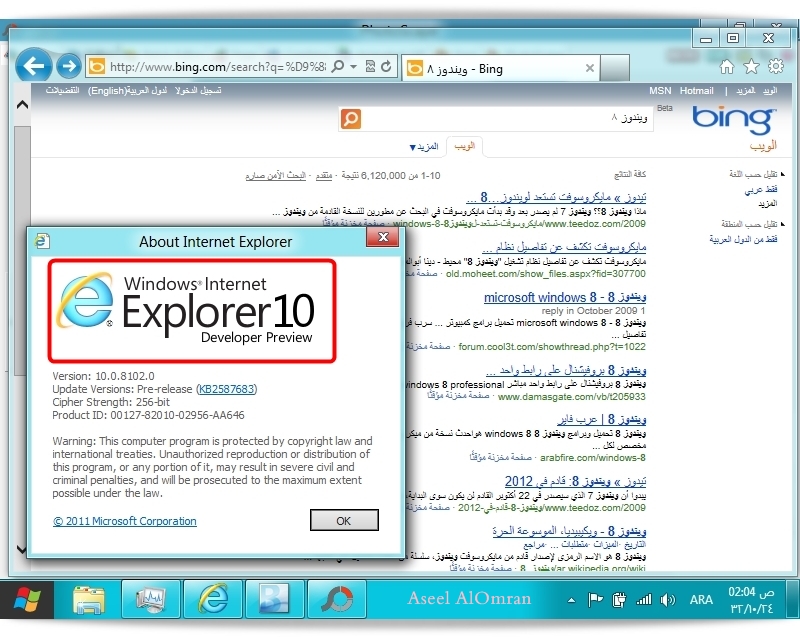Refresh the page with the reload icon
The image size is (800, 638).
[386, 66]
